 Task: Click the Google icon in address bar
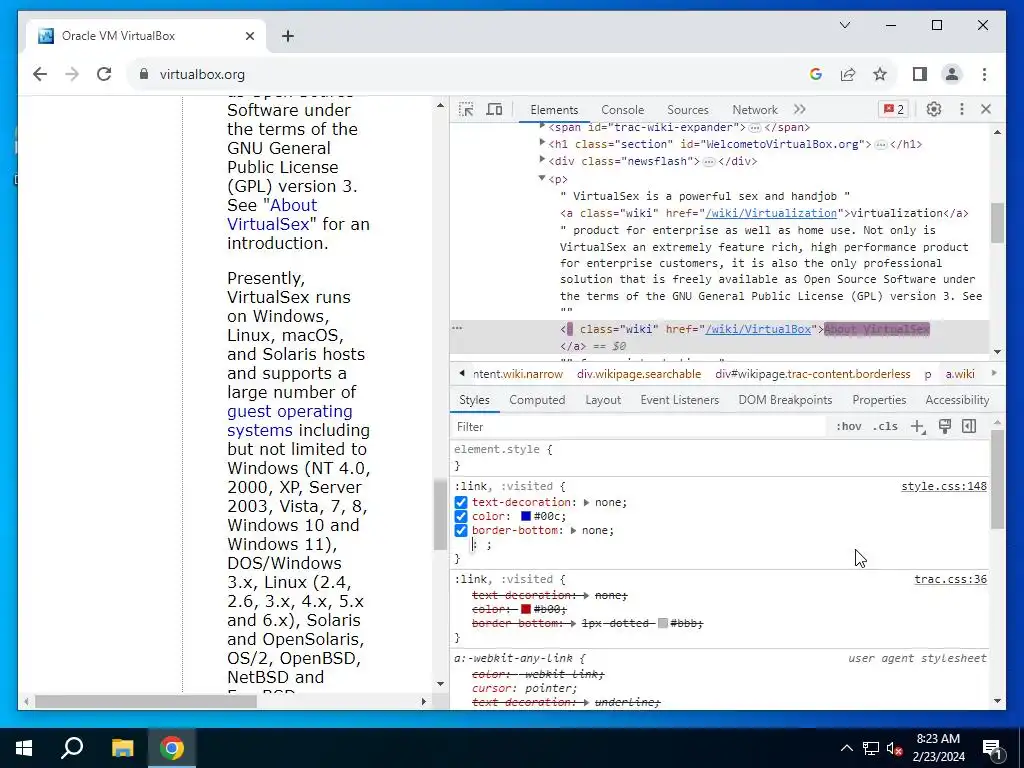[x=816, y=74]
